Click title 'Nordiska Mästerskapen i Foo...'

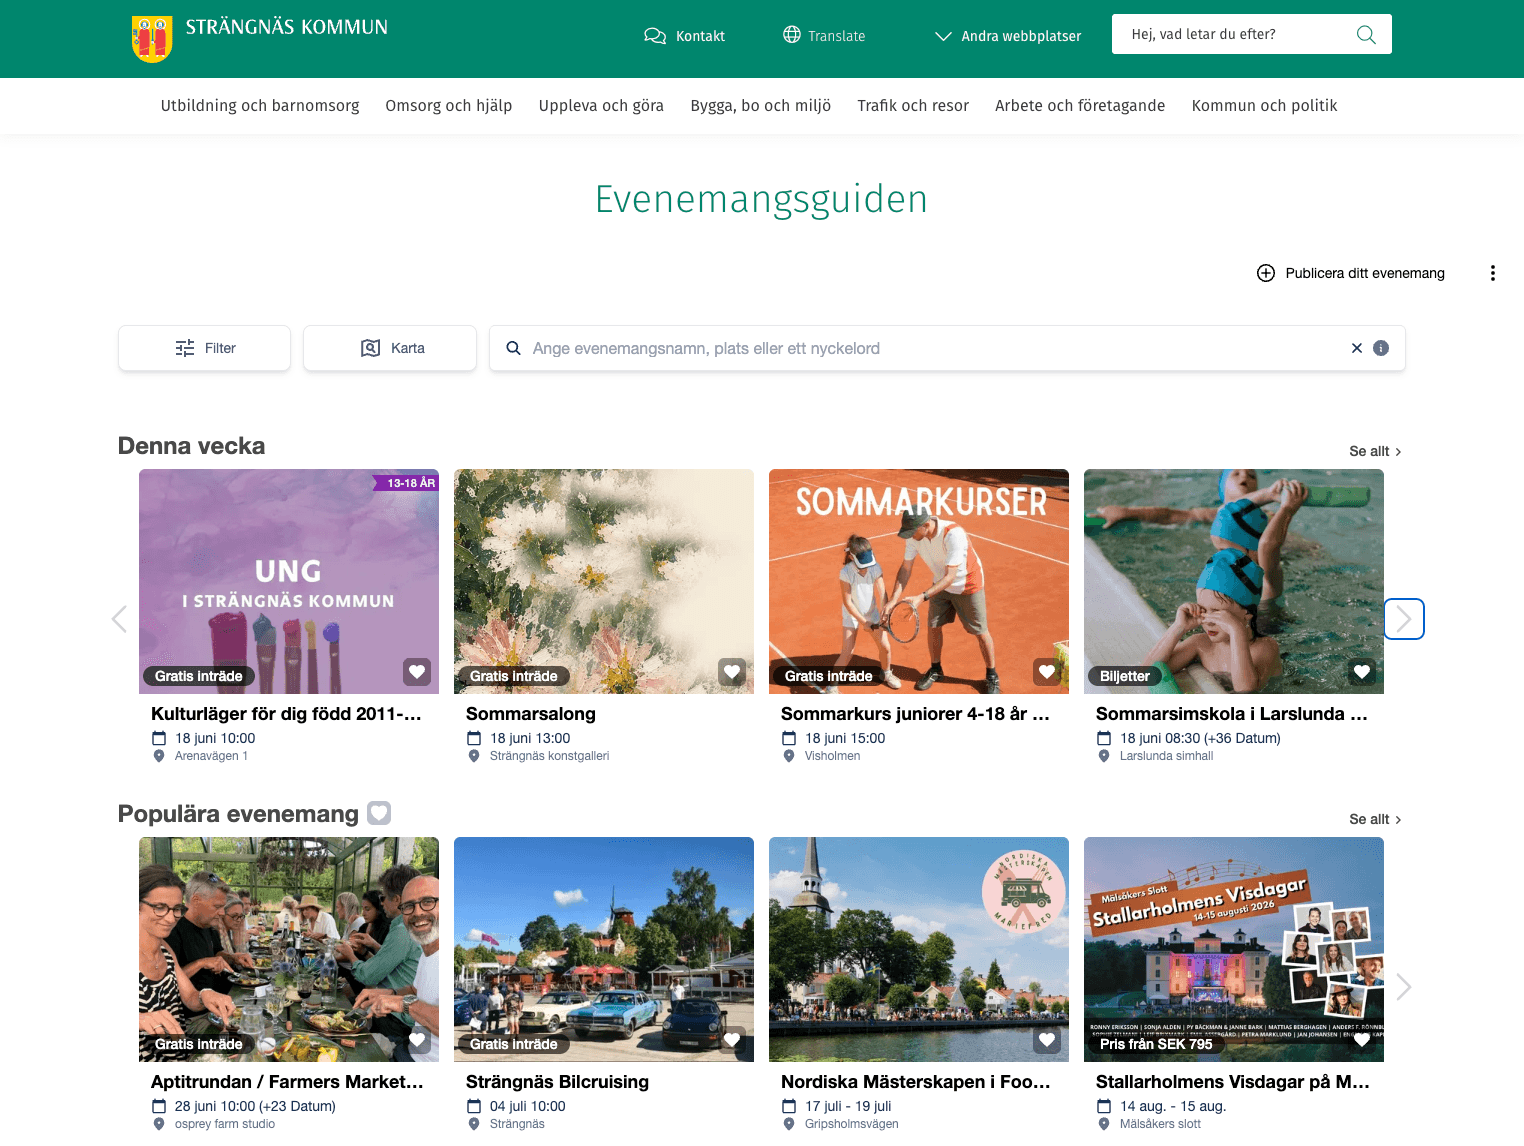tap(915, 1082)
